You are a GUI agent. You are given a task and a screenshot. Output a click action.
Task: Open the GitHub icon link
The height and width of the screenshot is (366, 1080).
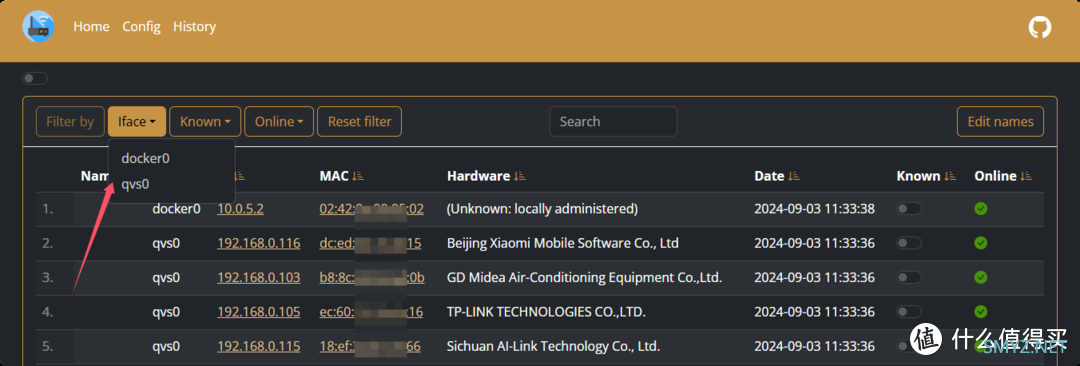point(1039,27)
